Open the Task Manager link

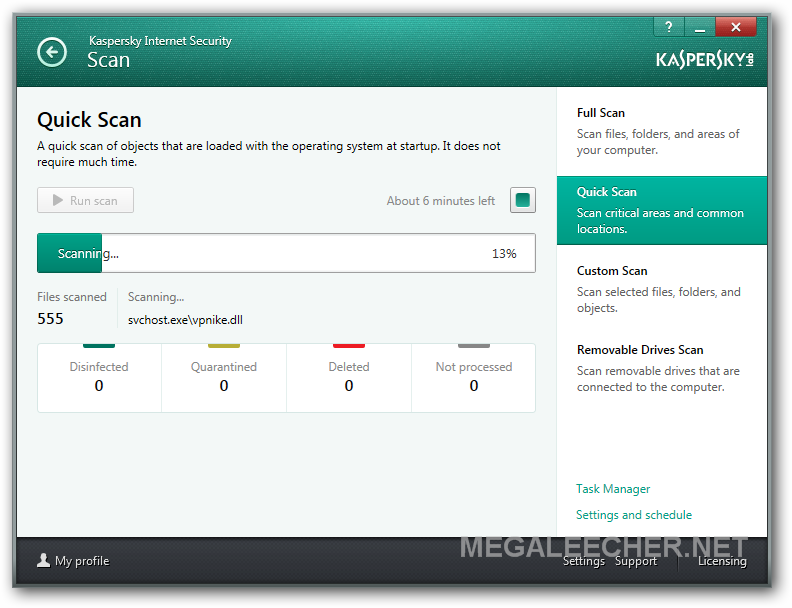[x=613, y=489]
